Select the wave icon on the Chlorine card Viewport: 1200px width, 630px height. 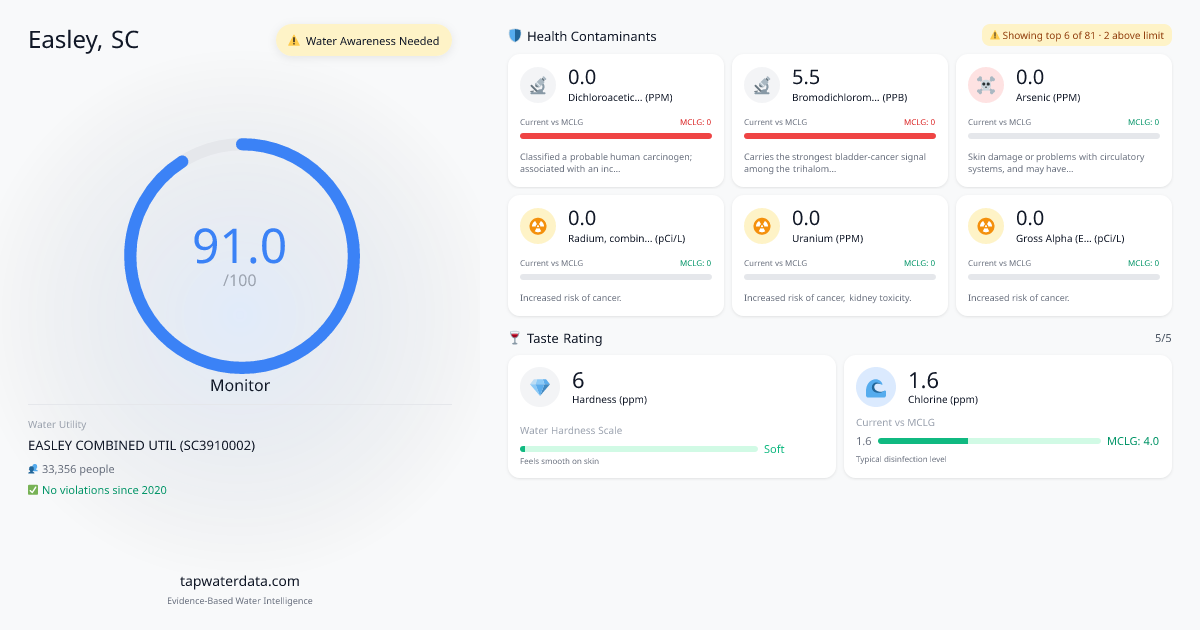876,387
